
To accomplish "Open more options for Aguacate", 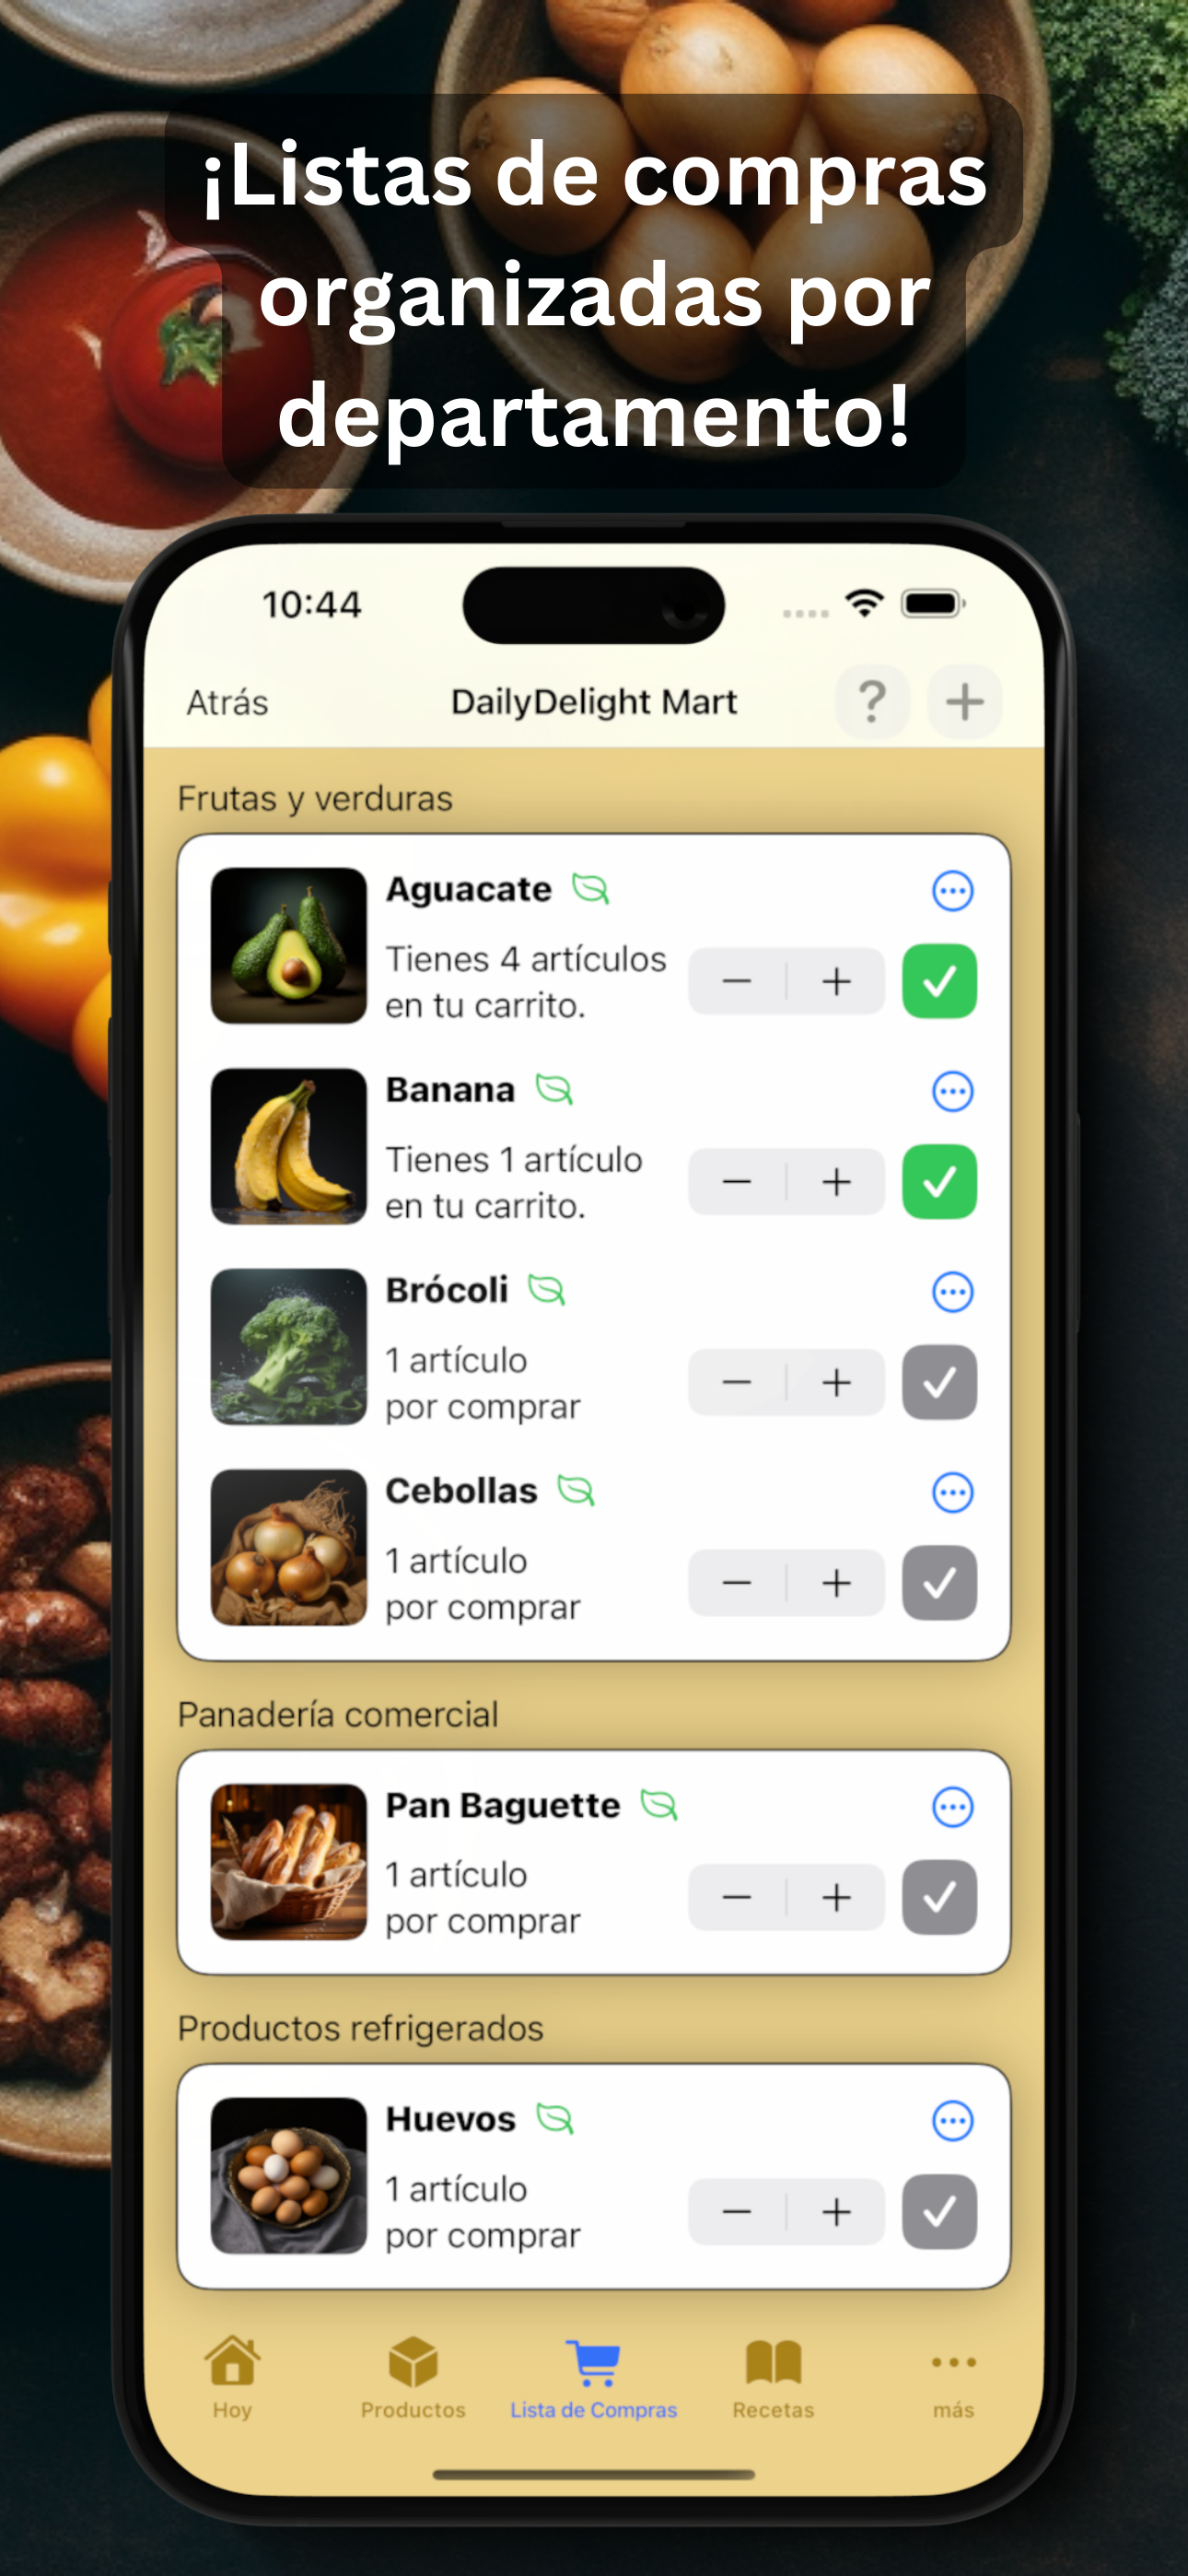I will 952,890.
